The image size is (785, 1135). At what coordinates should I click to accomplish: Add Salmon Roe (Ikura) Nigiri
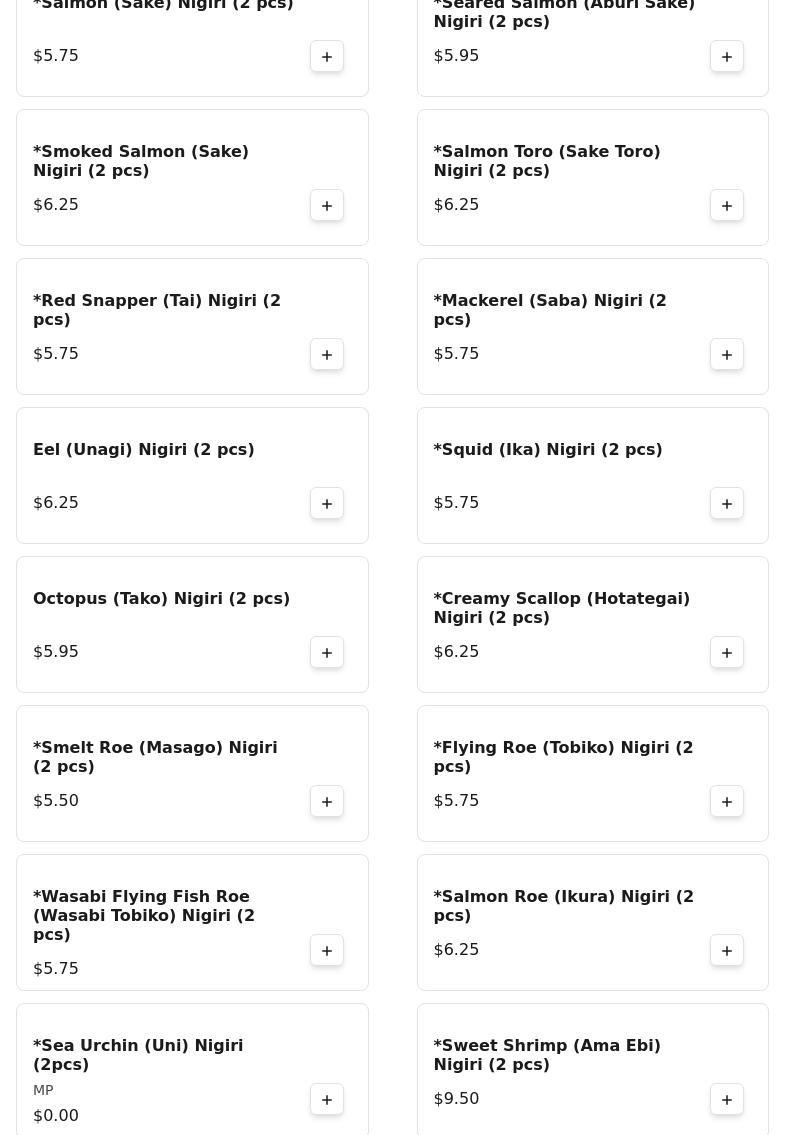coord(726,951)
